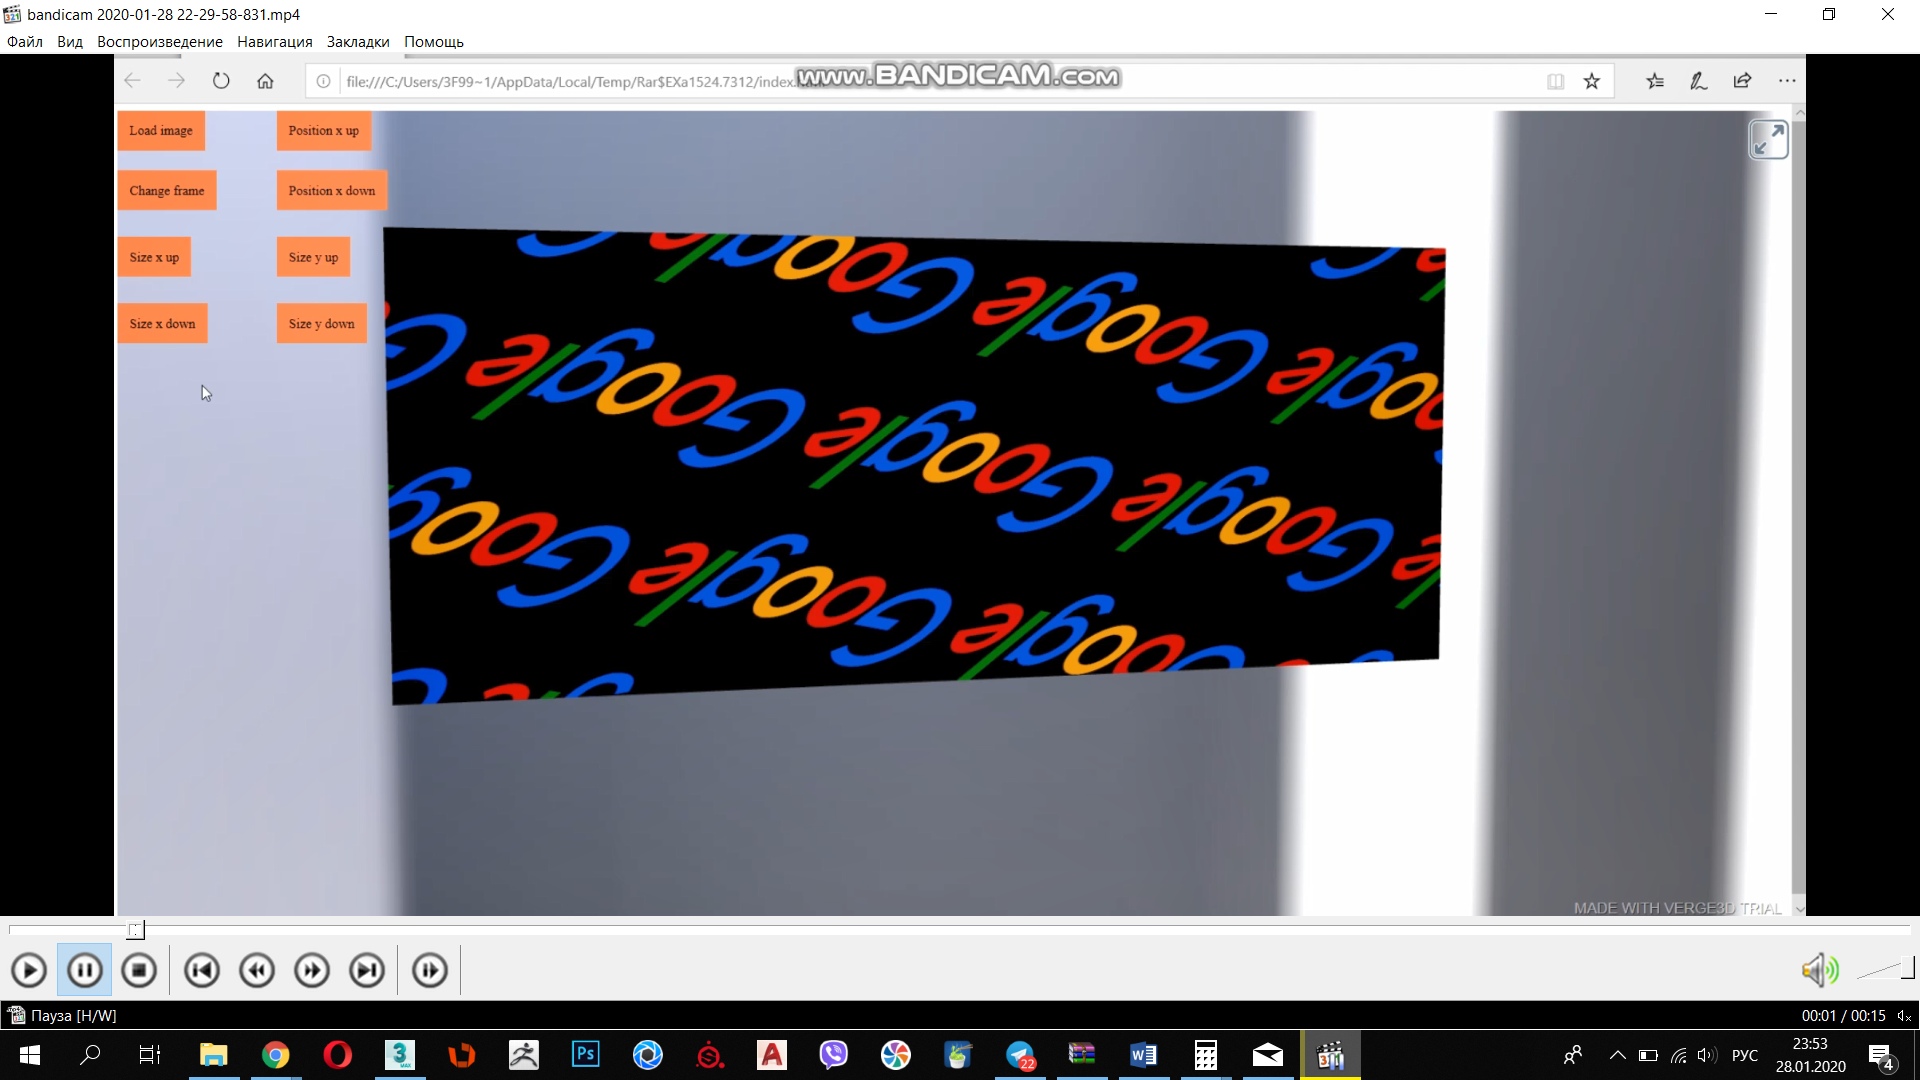Click the system tray volume icon
This screenshot has width=1920, height=1080.
point(1707,1055)
